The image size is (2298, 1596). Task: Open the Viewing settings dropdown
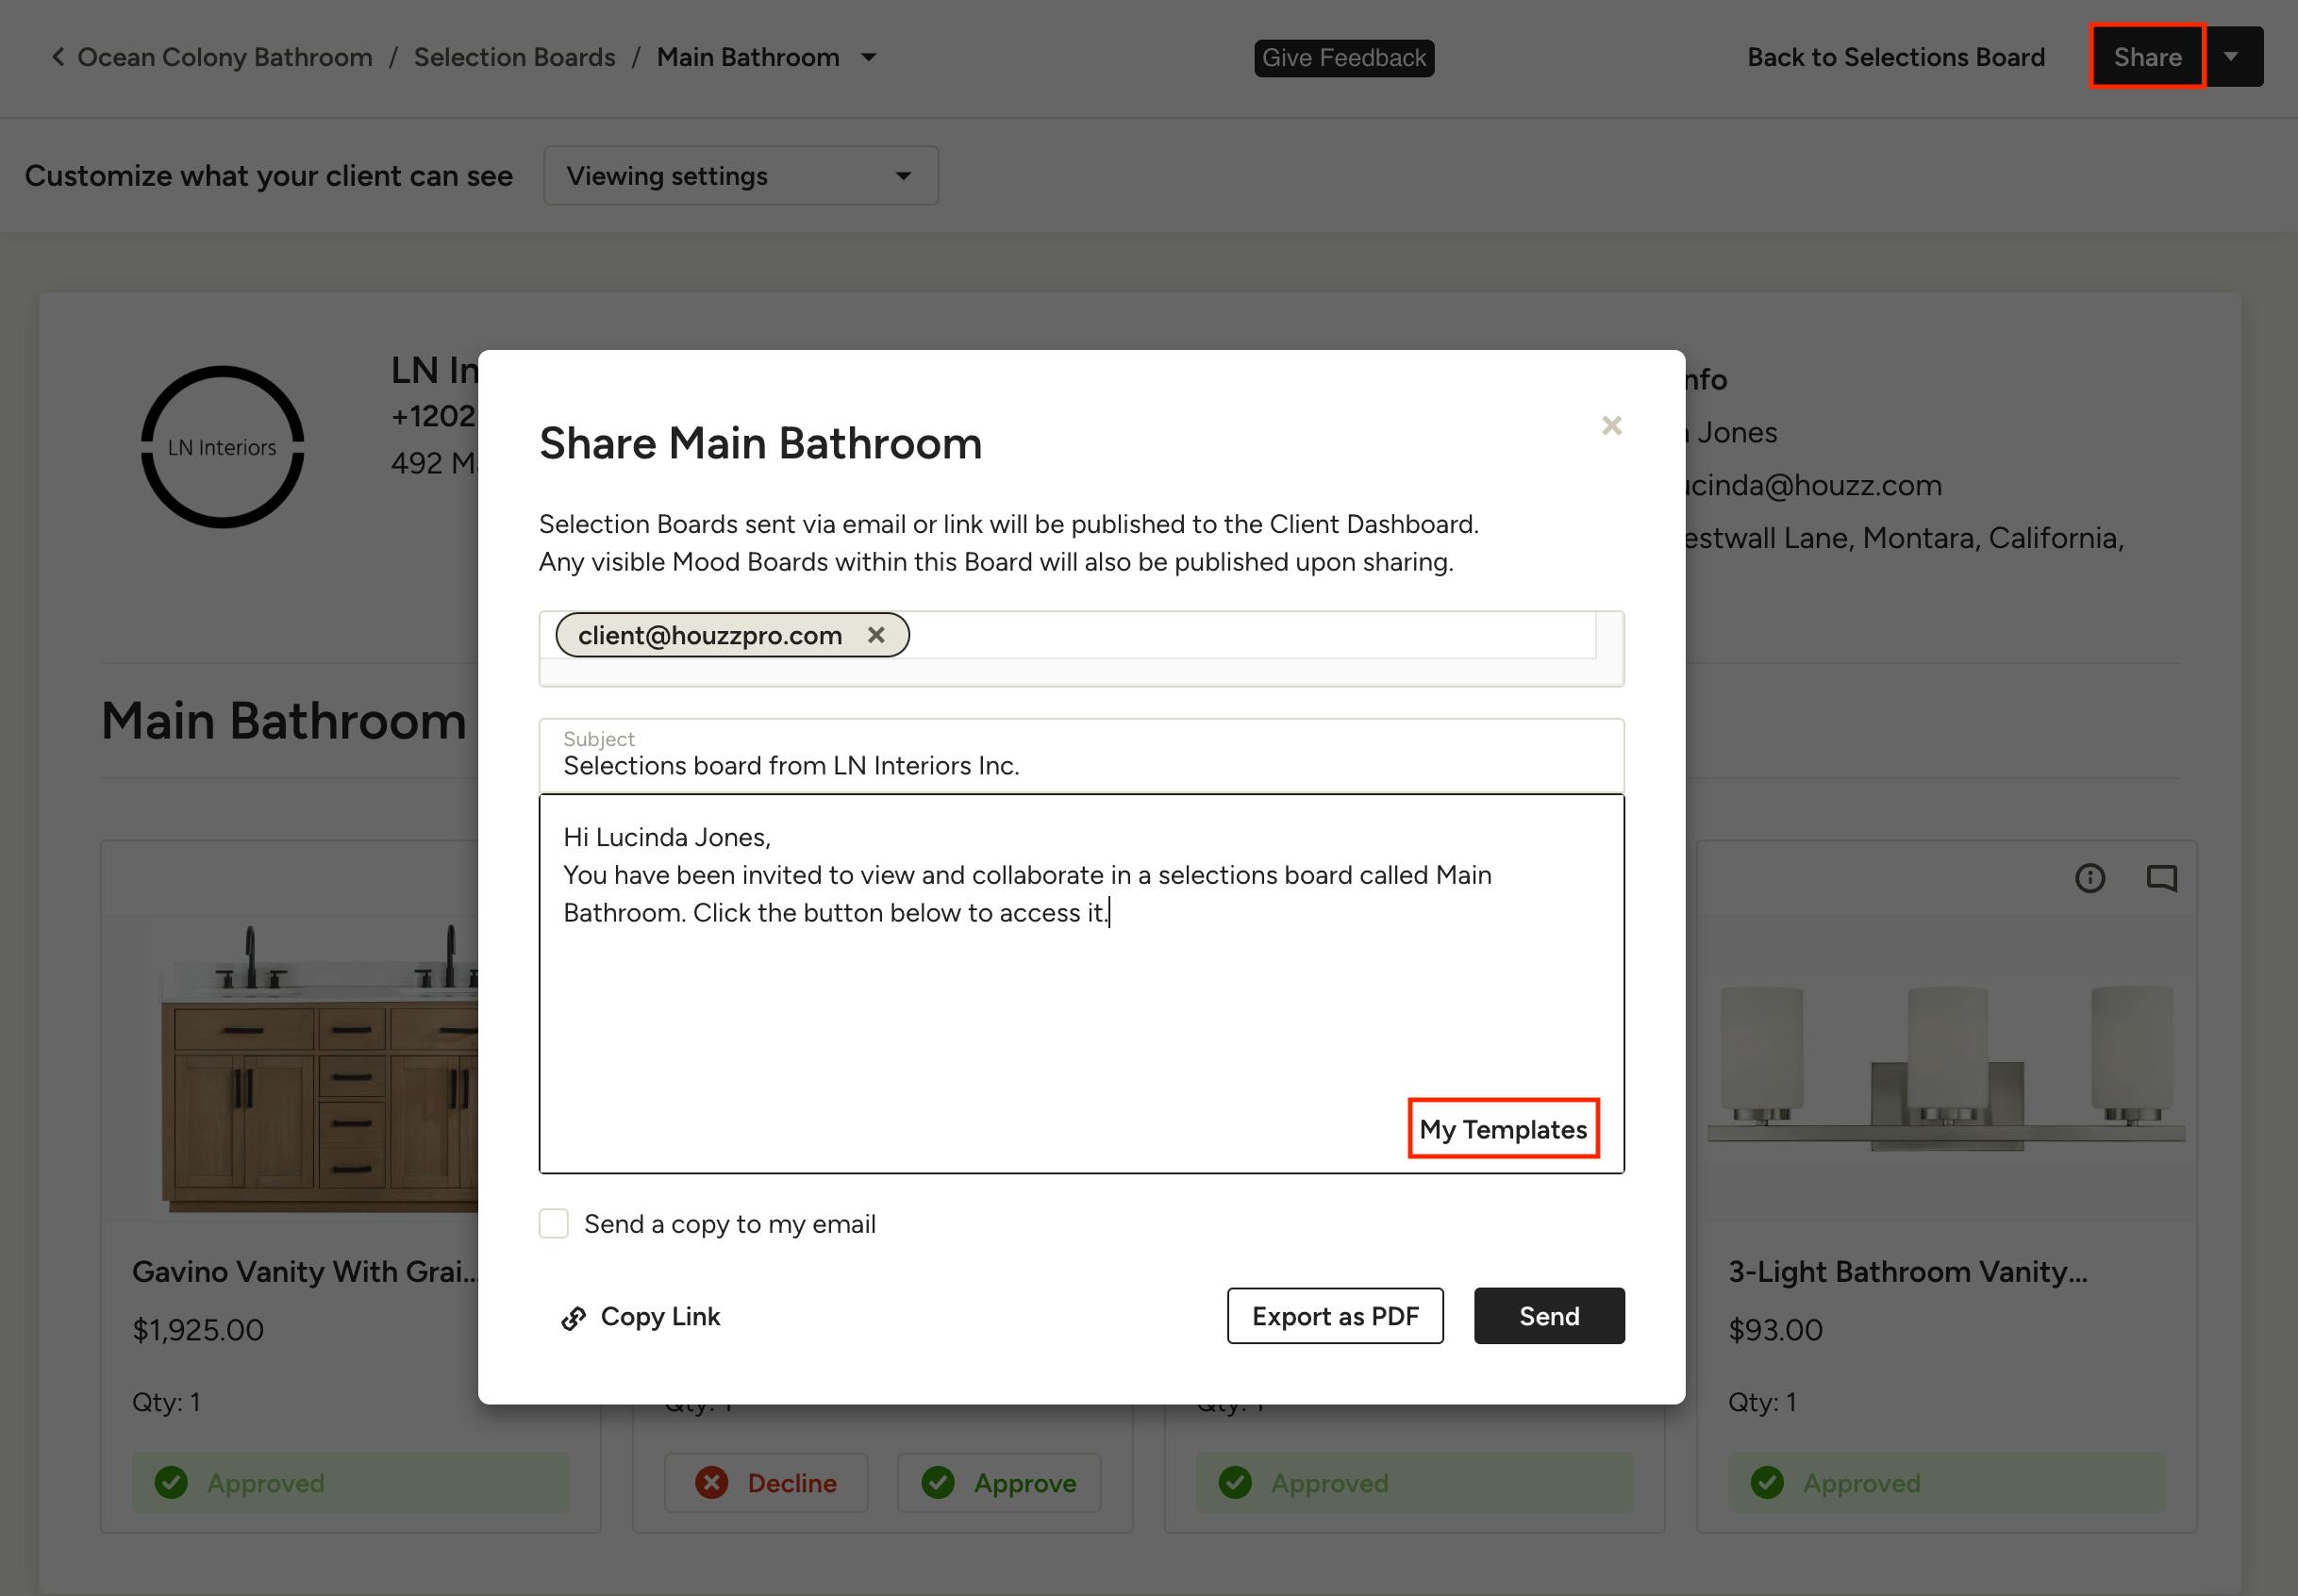tap(741, 176)
